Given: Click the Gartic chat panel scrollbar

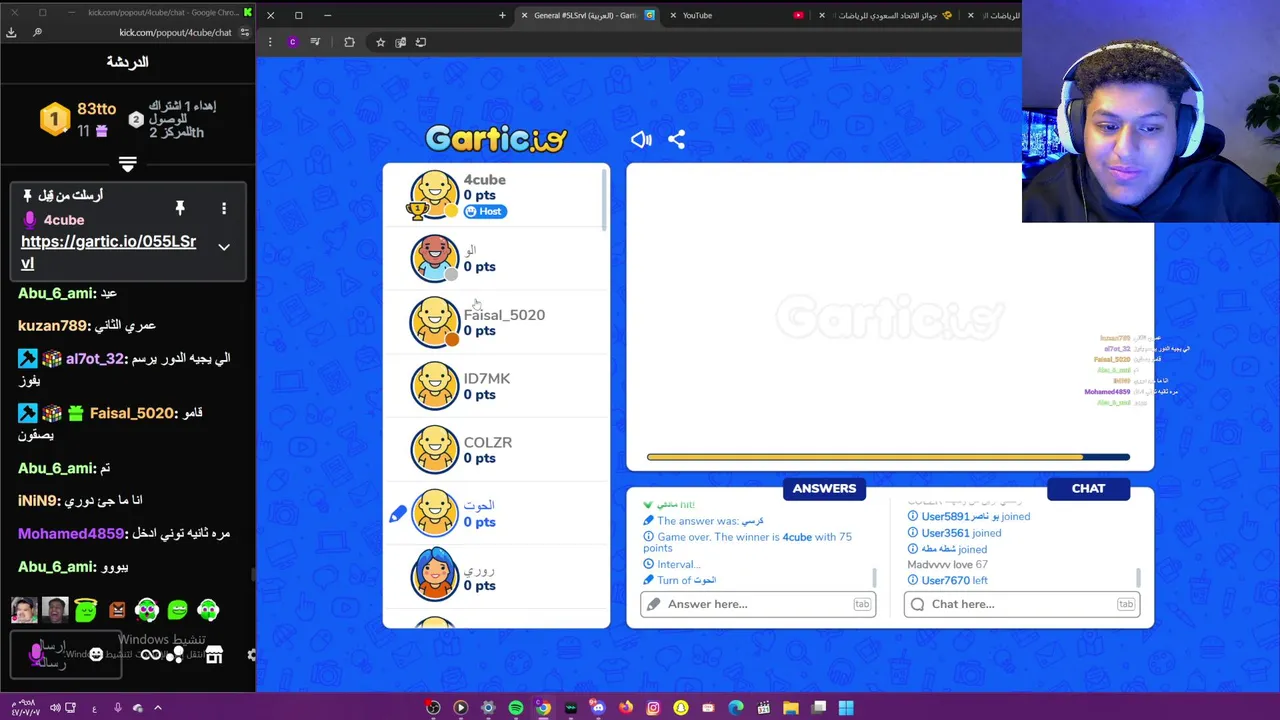Looking at the screenshot, I should 1138,578.
